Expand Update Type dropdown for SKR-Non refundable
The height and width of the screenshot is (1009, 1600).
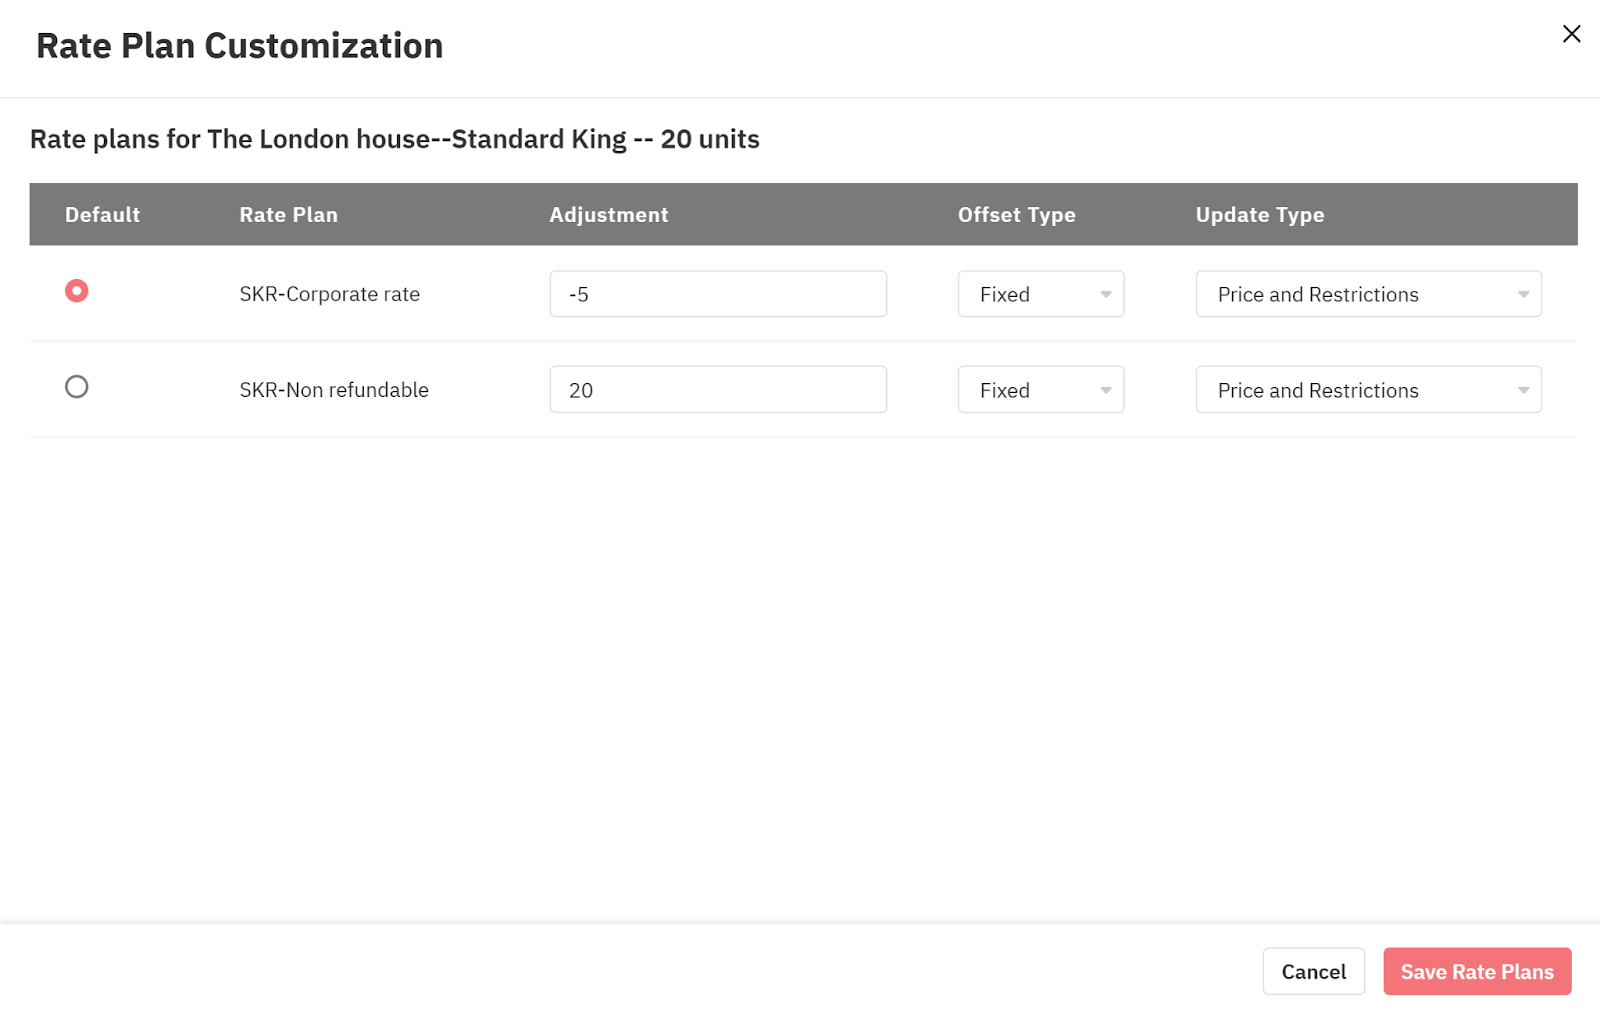(1367, 390)
